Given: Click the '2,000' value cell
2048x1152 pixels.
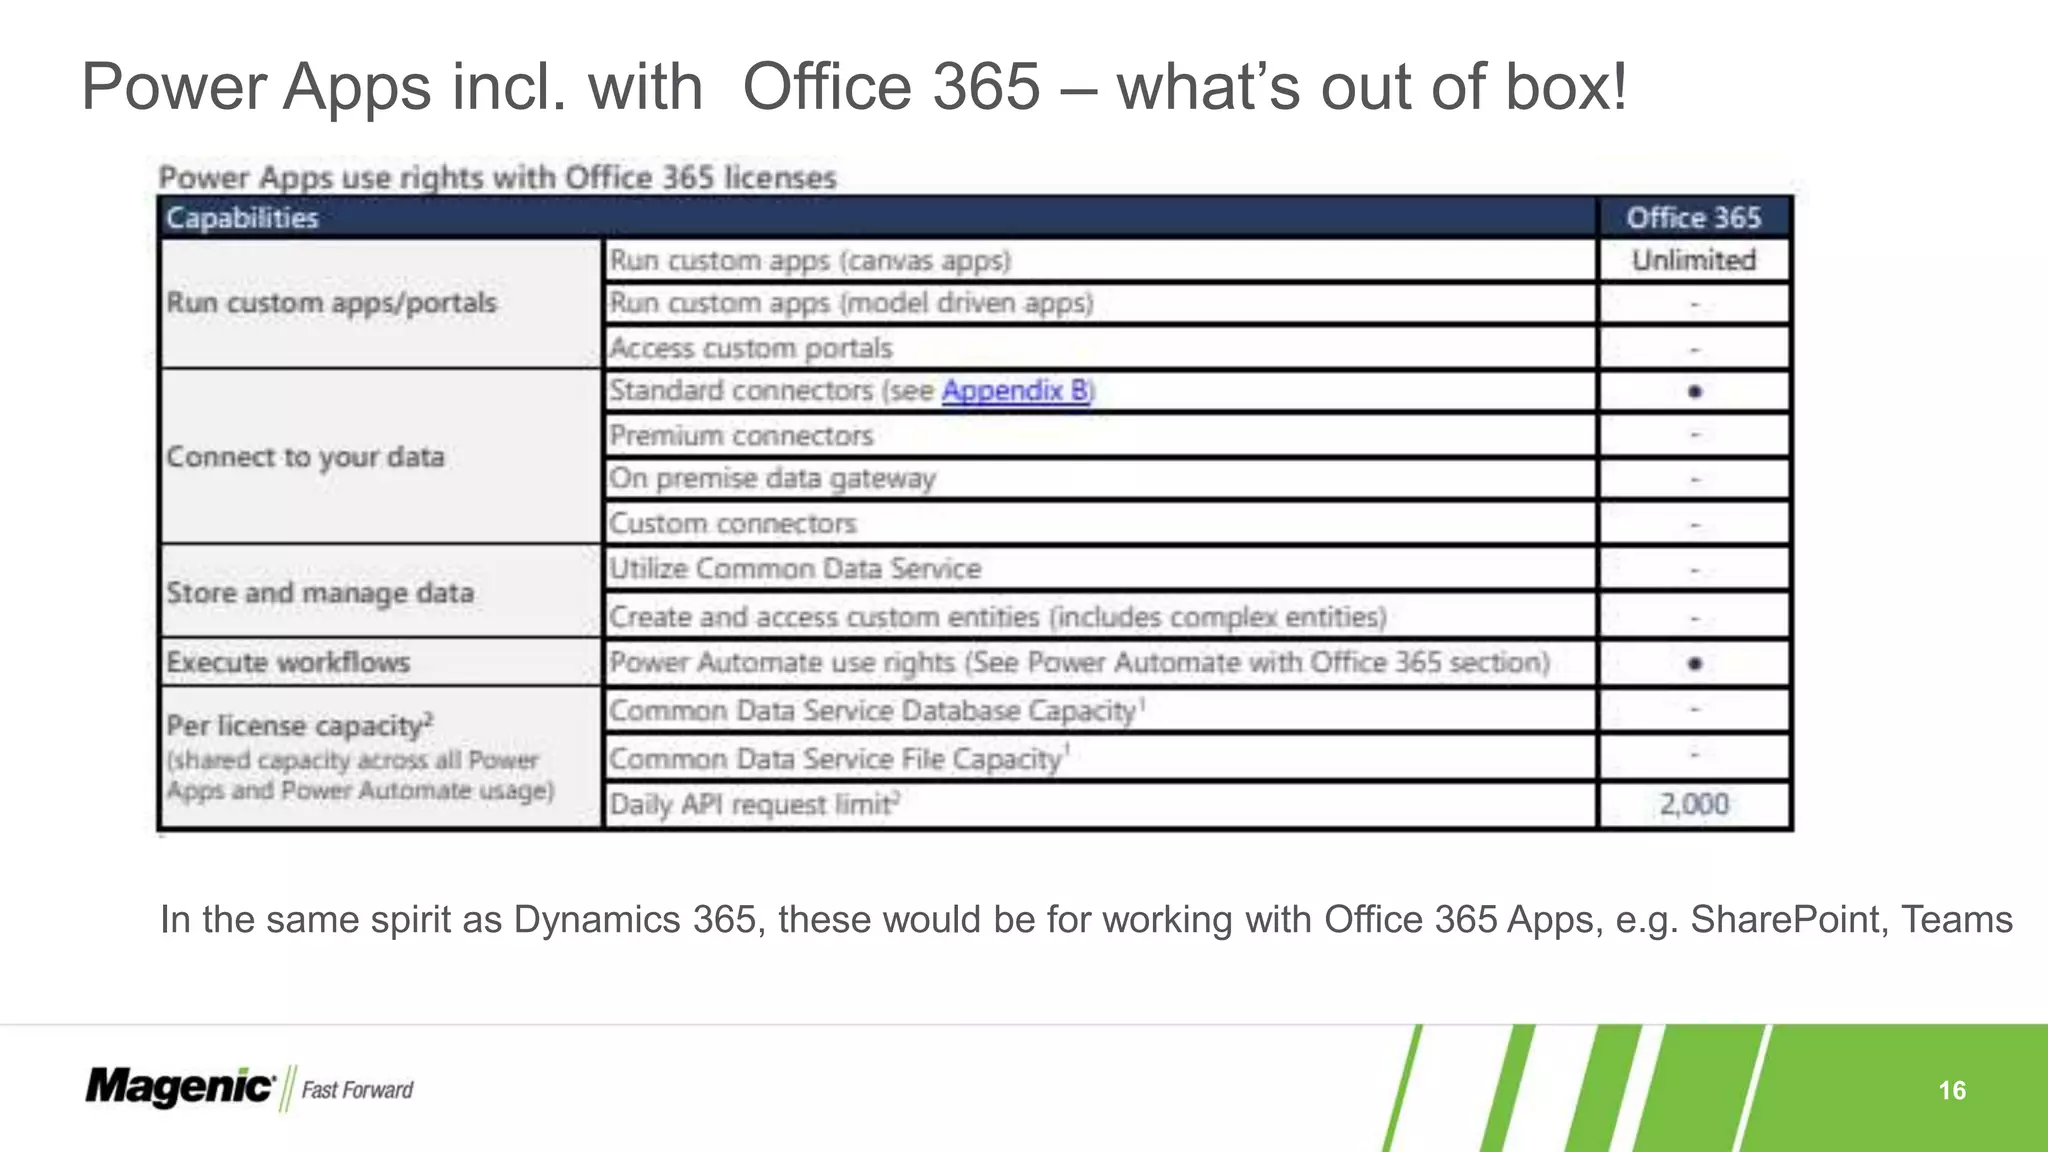Looking at the screenshot, I should (1694, 804).
